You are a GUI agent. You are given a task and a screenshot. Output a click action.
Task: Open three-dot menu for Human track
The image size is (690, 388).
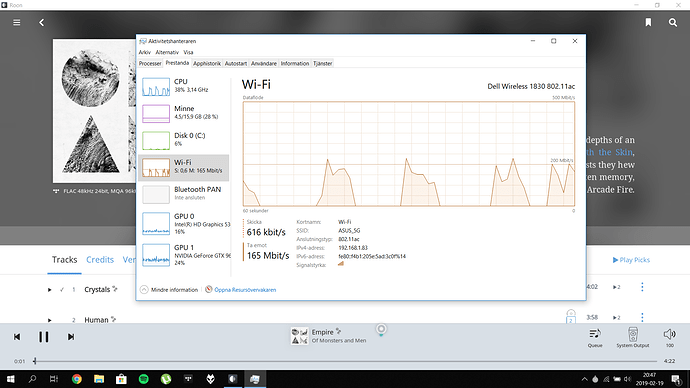pos(642,317)
